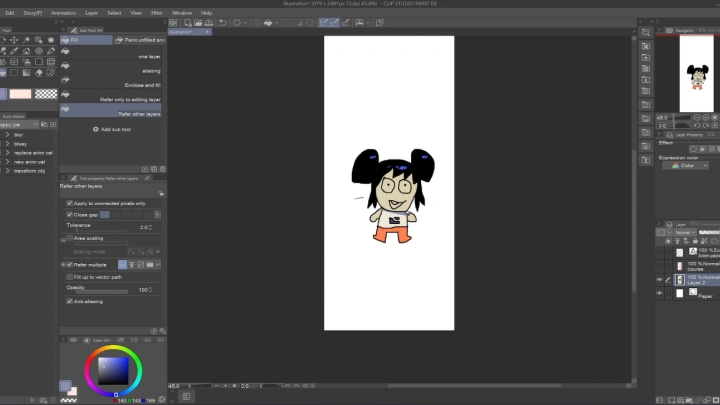
Task: Expand the new anim cel auto action
Action: (7, 162)
